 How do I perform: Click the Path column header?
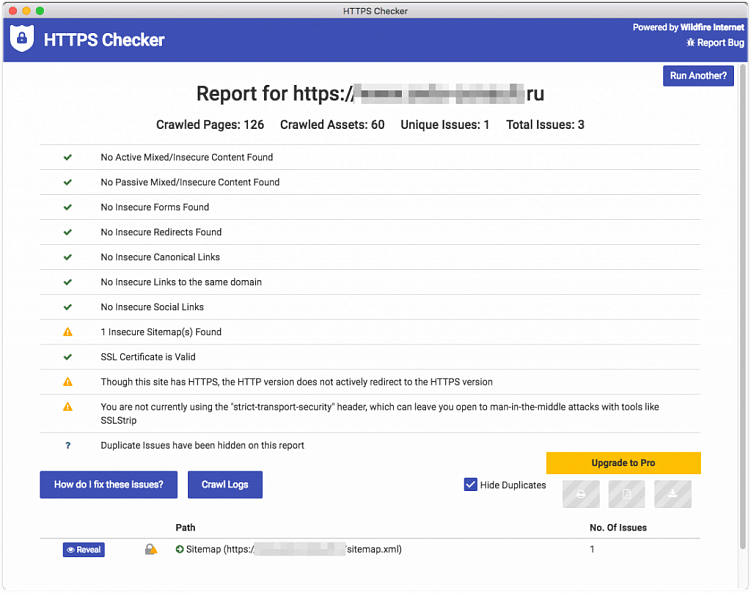click(185, 527)
